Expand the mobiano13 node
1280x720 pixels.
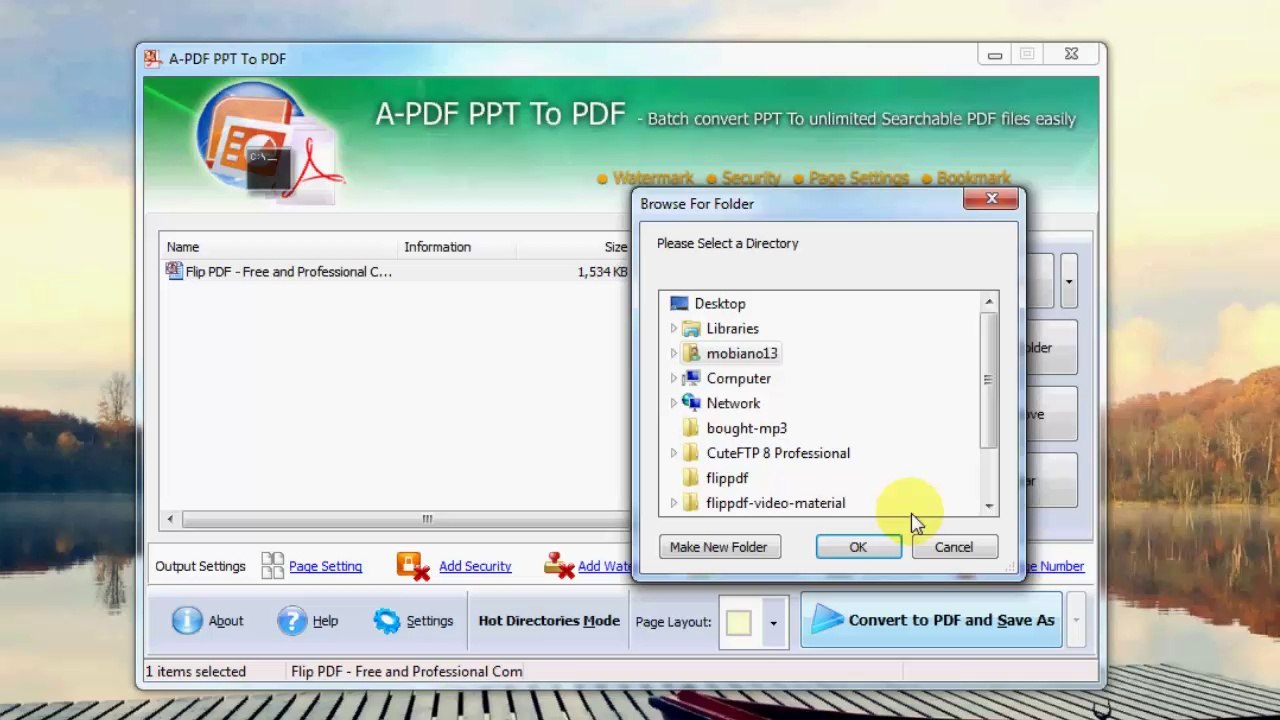point(673,353)
